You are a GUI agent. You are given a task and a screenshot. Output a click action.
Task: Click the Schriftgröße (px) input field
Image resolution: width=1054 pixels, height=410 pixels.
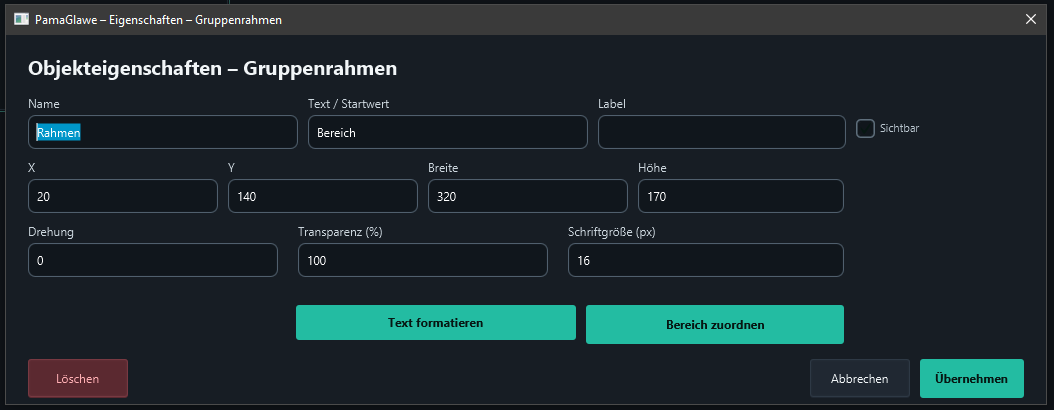pos(706,260)
